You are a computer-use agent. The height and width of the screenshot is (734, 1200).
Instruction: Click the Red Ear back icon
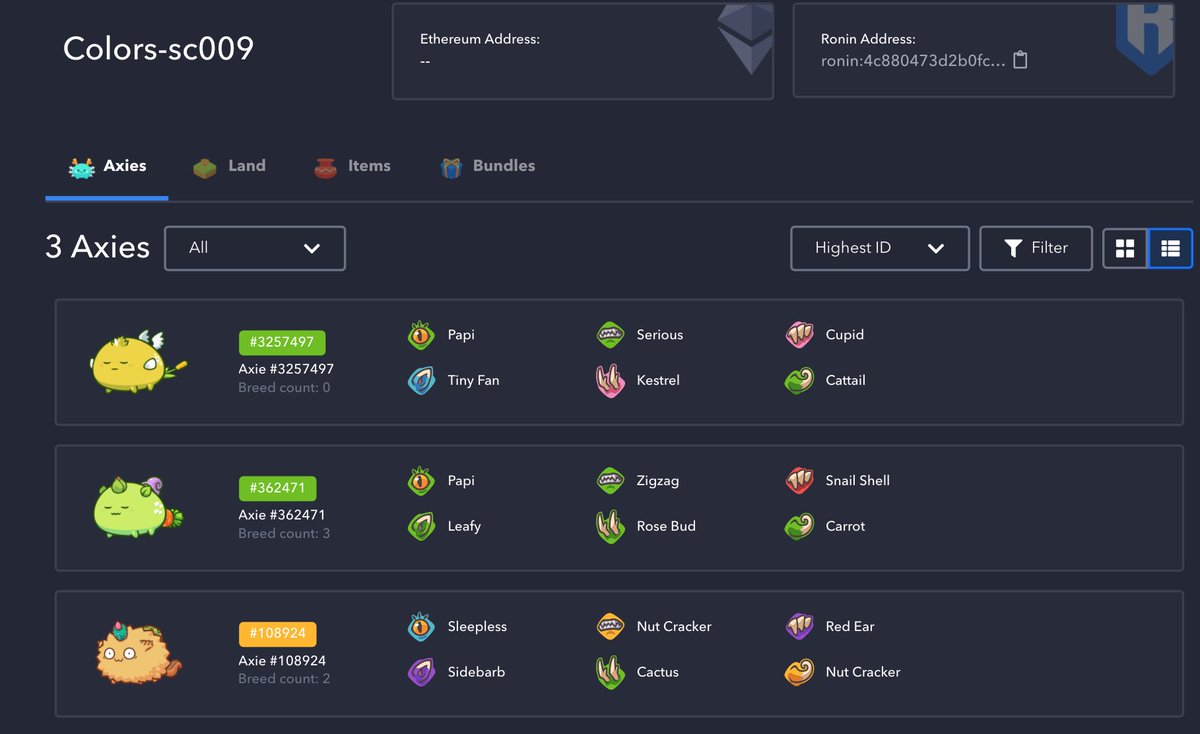point(799,627)
